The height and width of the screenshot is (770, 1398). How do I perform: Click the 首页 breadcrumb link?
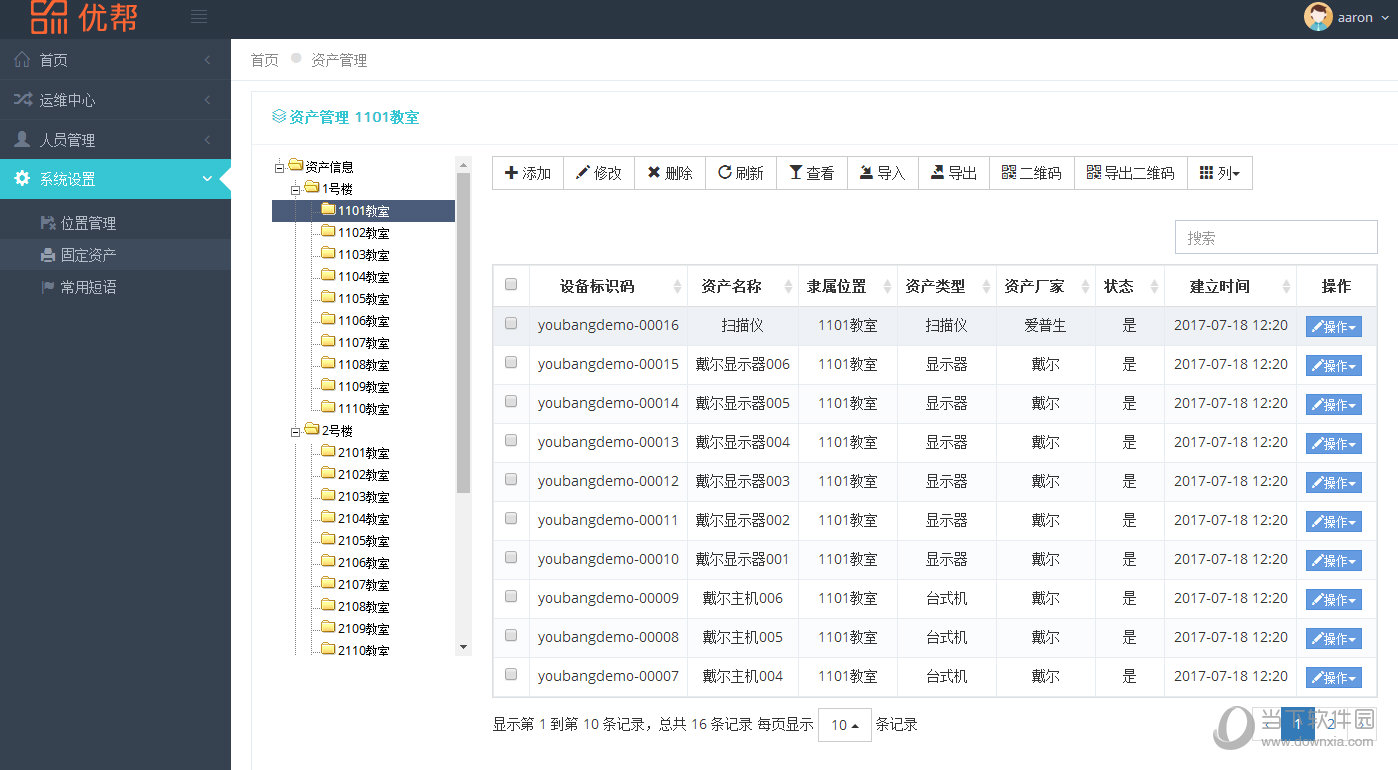coord(265,60)
